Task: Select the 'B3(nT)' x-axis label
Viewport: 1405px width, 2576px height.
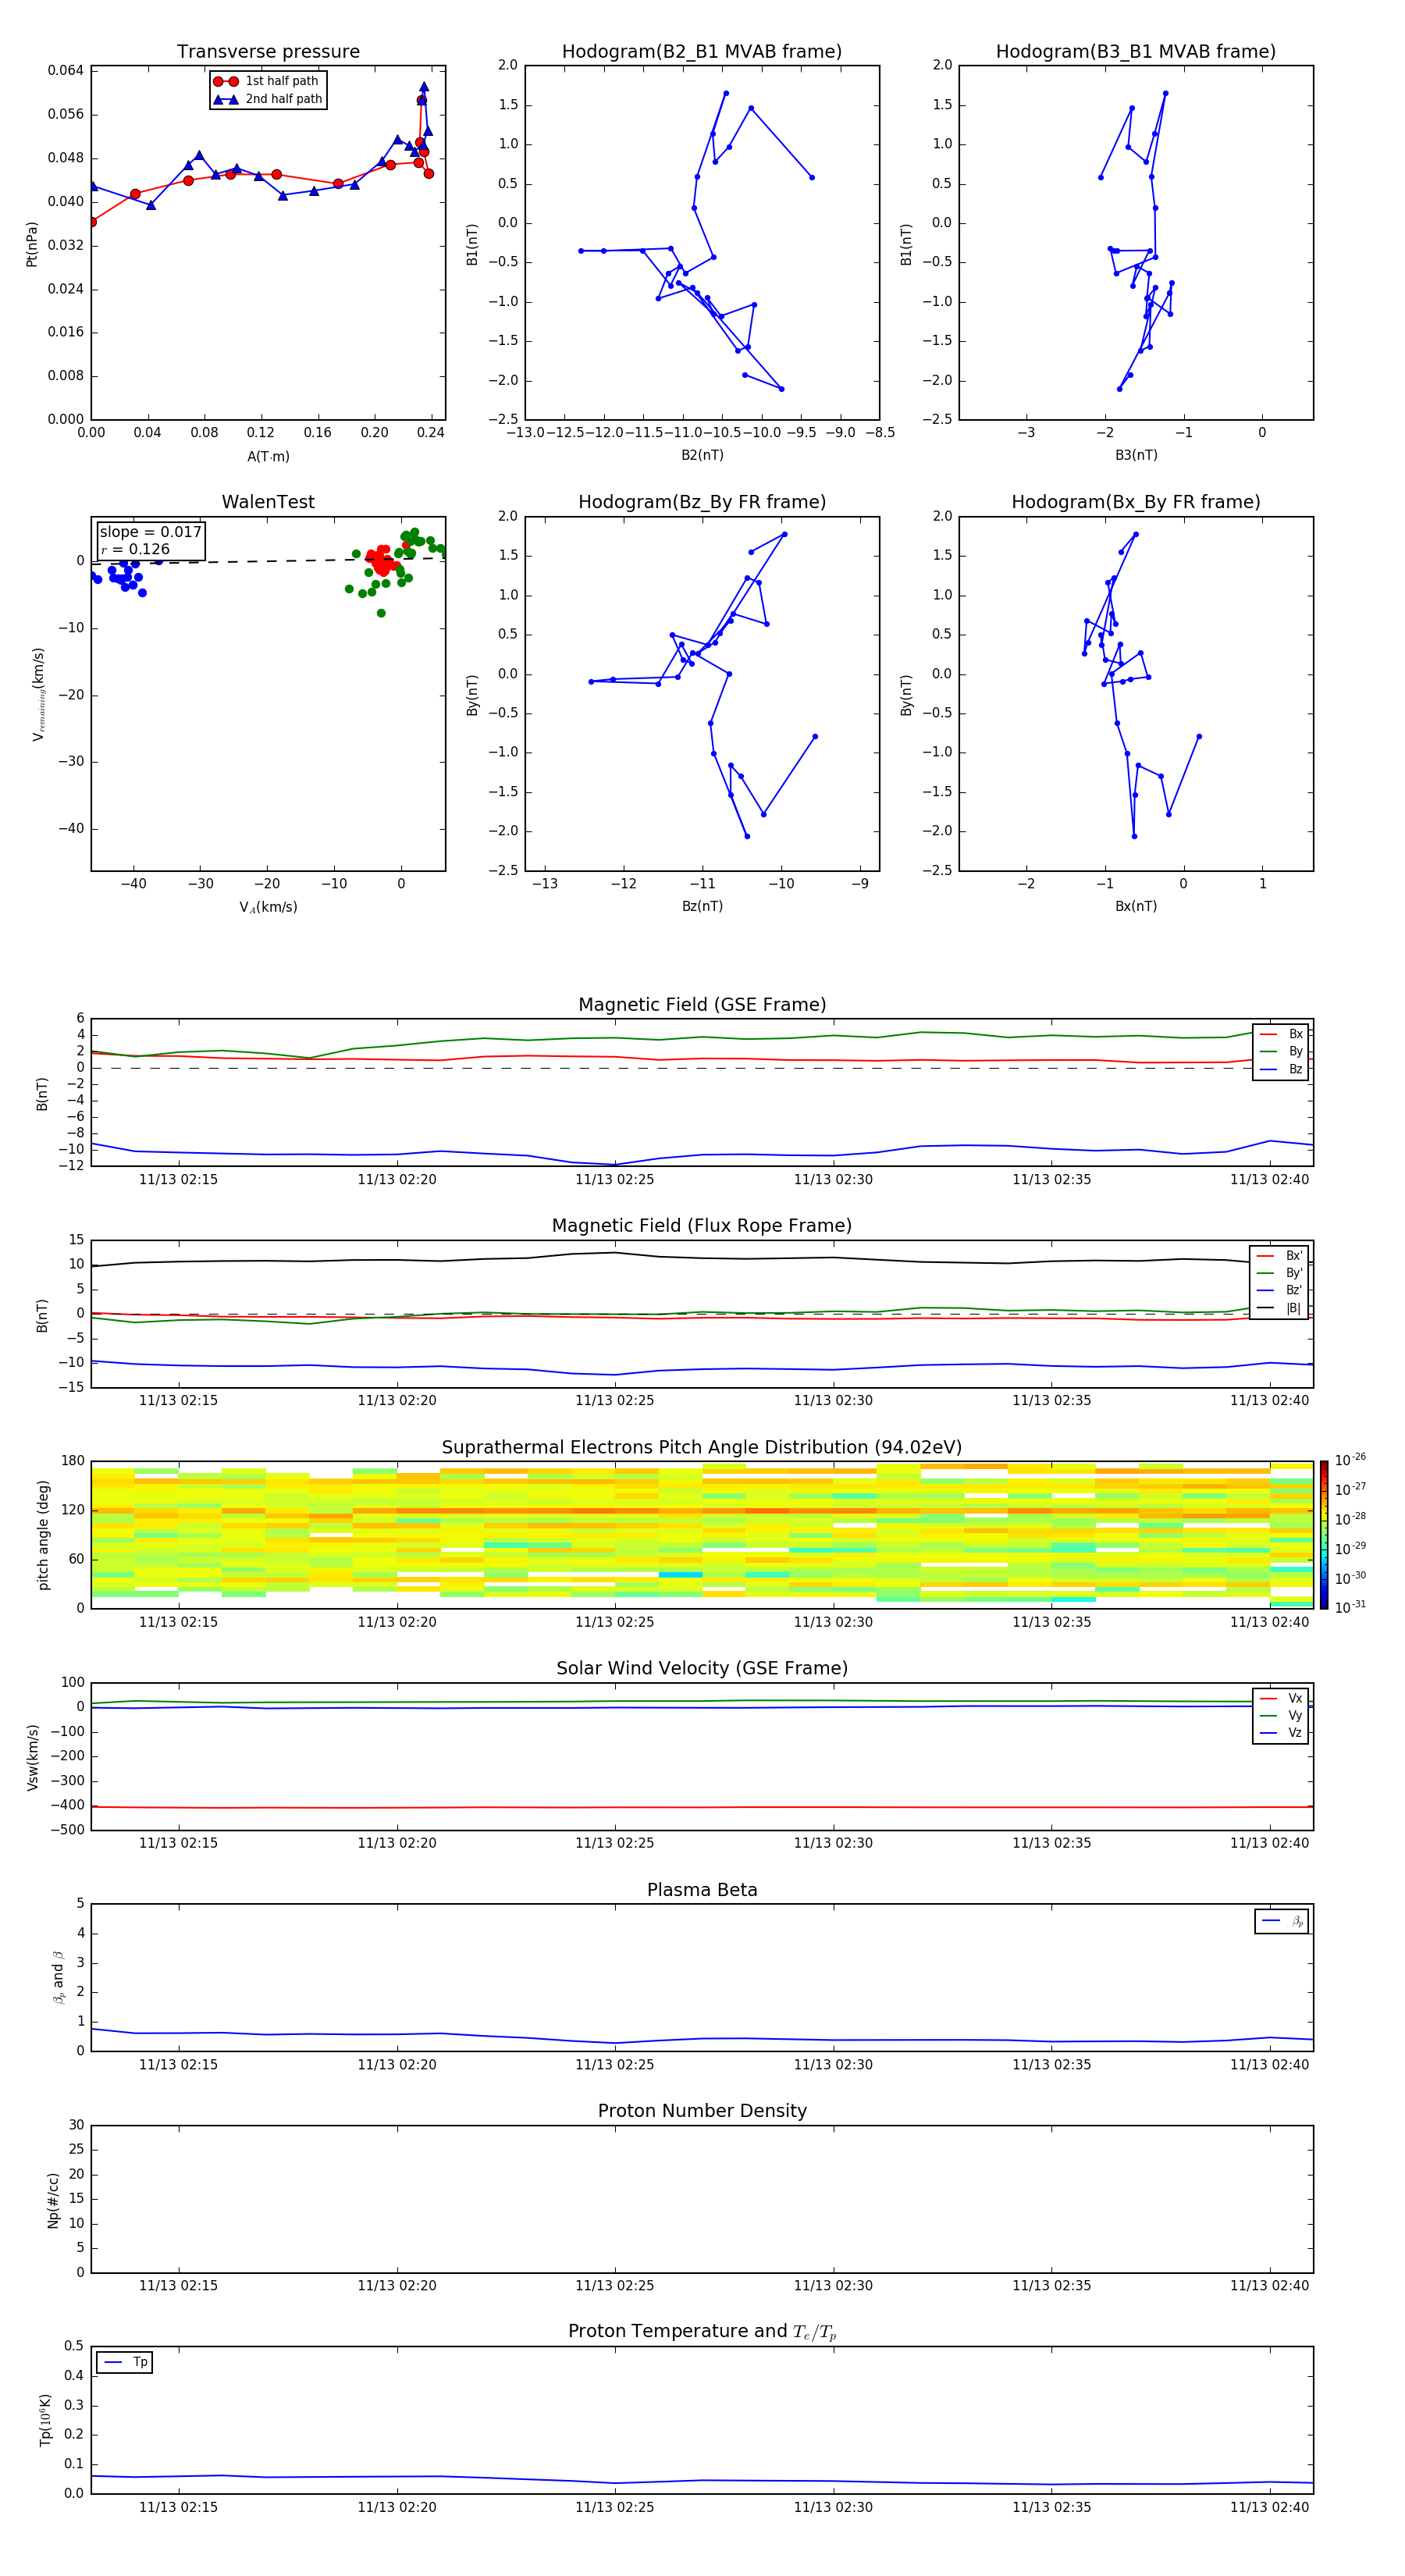Action: (x=1136, y=455)
